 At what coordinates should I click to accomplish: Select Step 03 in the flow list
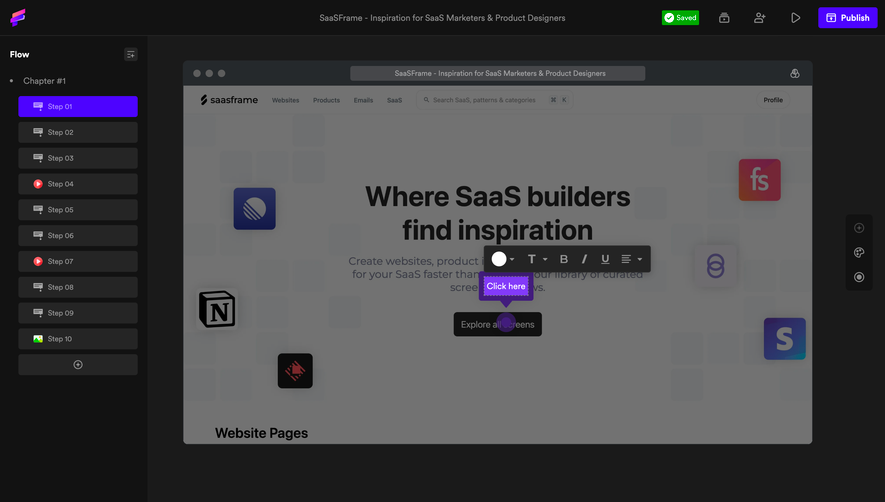(x=78, y=158)
